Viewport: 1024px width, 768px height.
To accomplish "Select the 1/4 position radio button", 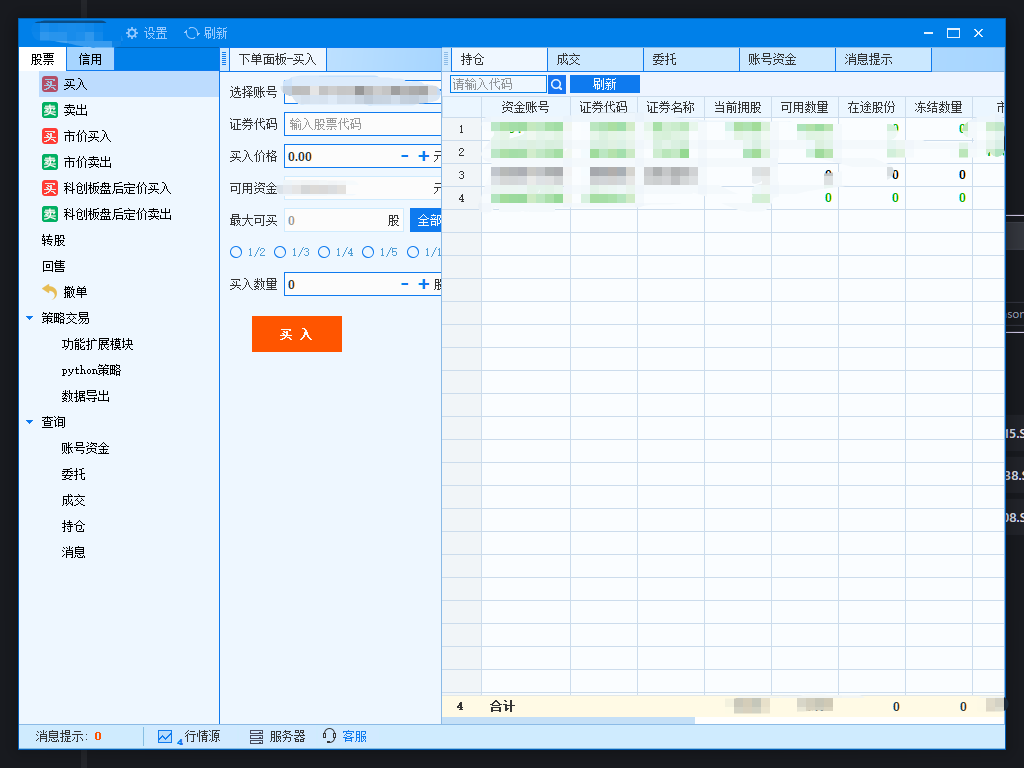I will (x=324, y=252).
